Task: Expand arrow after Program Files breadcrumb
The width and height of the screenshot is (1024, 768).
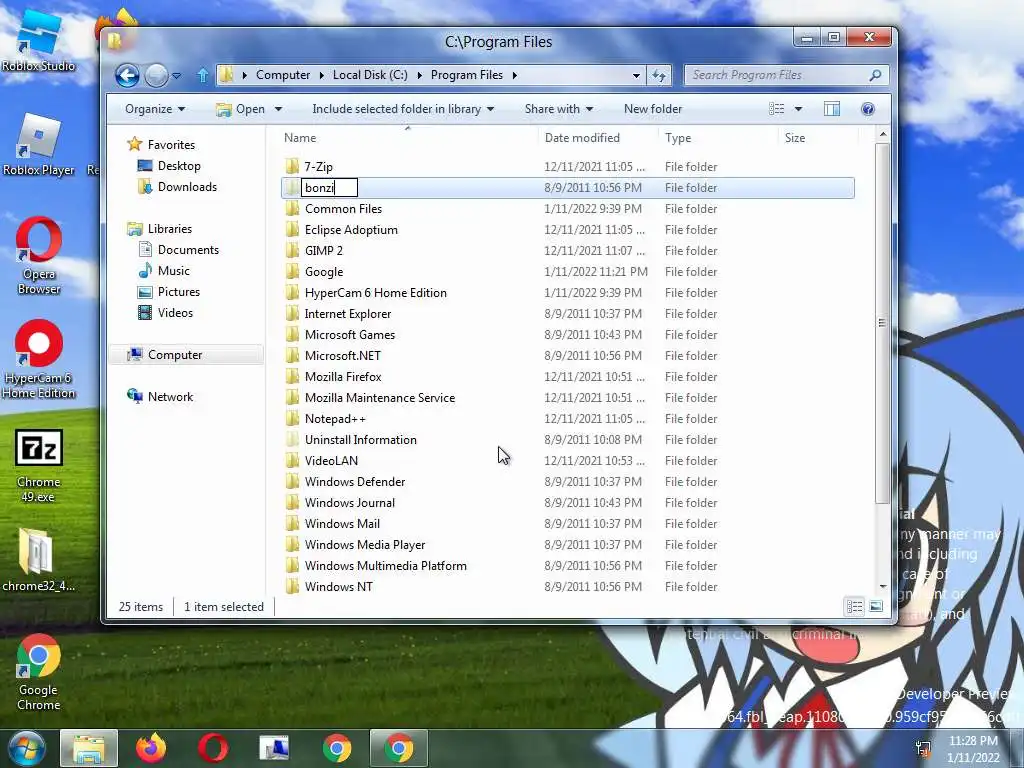Action: 515,75
